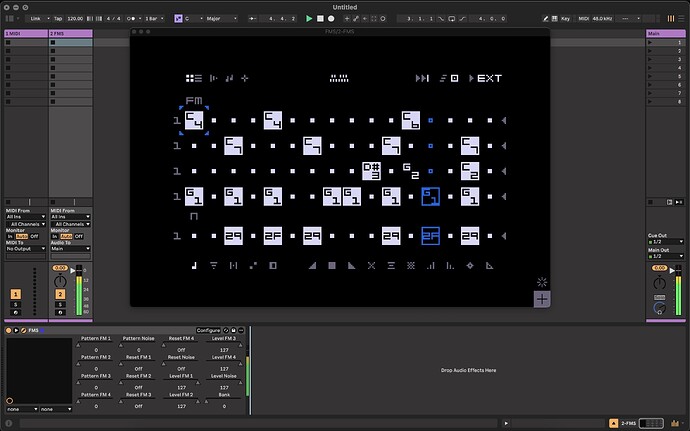This screenshot has height=431, width=690.
Task: Click the ramp-down triangle icon in FMS toolbar
Action: pyautogui.click(x=352, y=265)
